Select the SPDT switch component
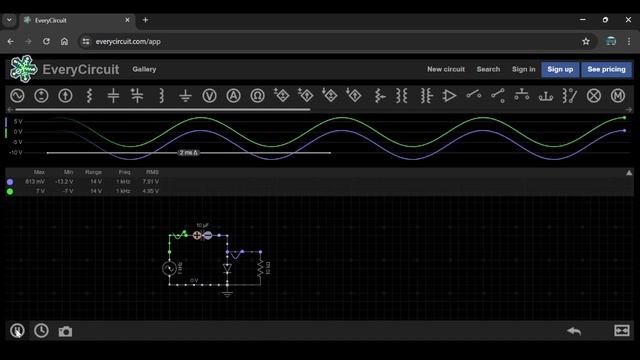The height and width of the screenshot is (360, 640). (498, 96)
